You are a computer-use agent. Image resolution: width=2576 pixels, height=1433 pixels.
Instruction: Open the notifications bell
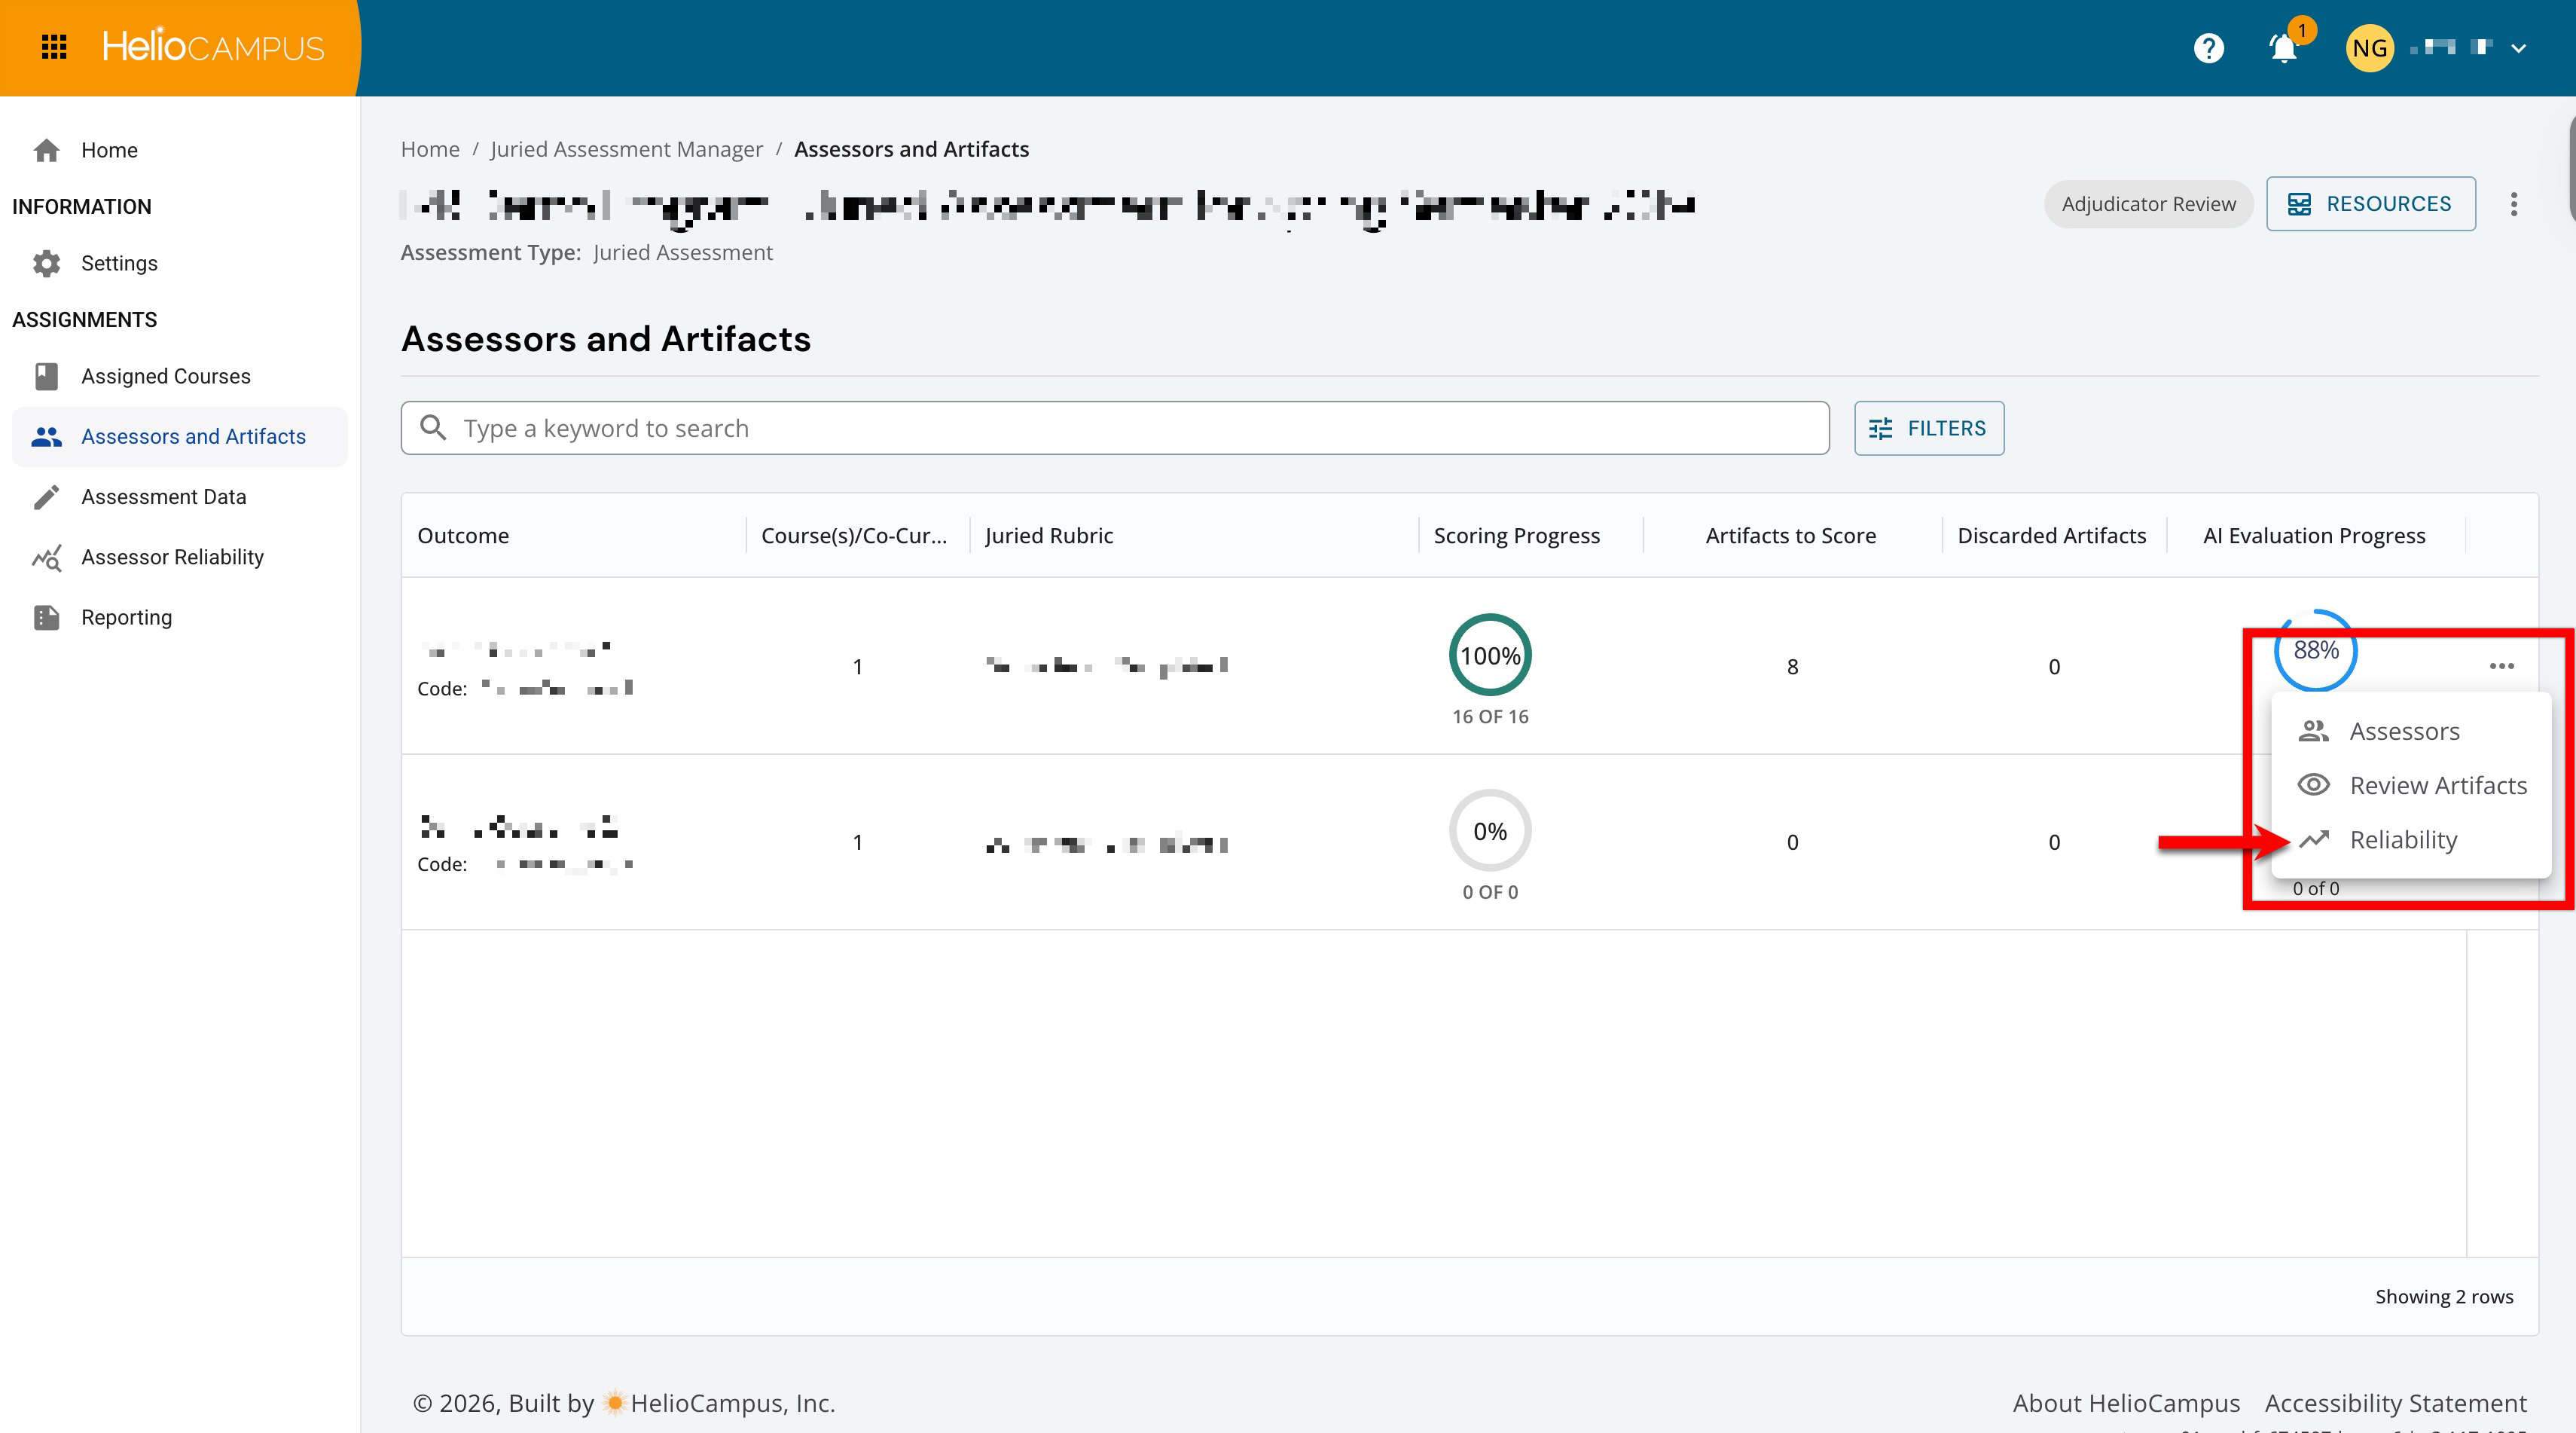click(x=2283, y=48)
